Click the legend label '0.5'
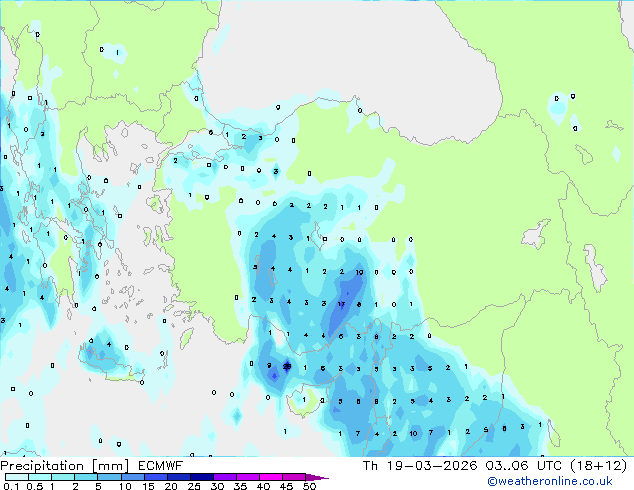 pyautogui.click(x=34, y=486)
